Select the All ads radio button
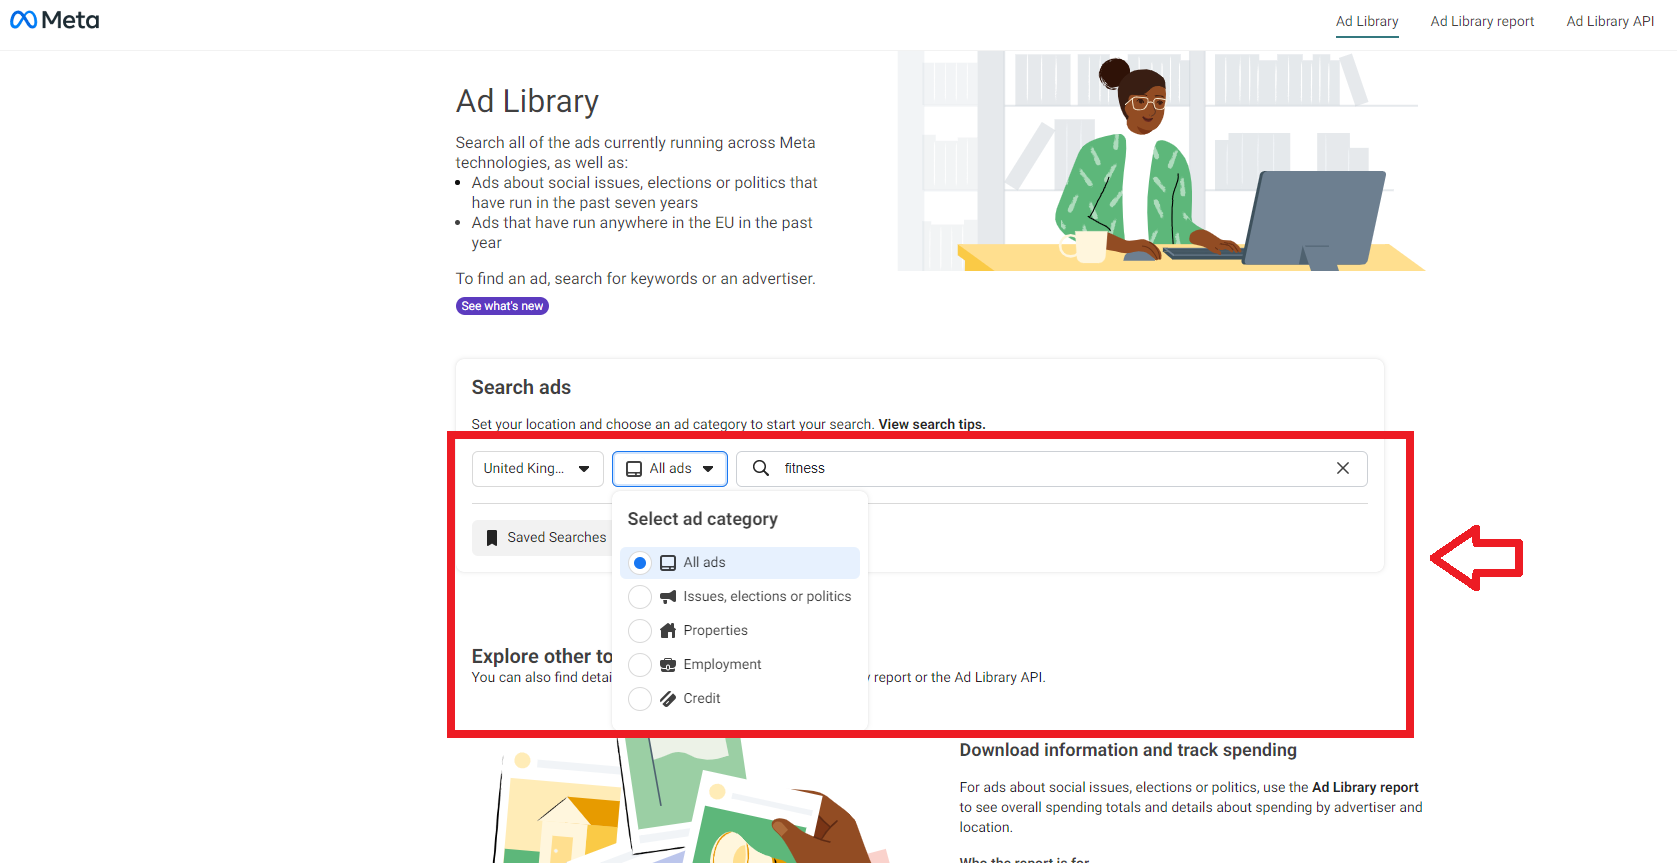Screen dimensions: 1677x863 [x=640, y=563]
